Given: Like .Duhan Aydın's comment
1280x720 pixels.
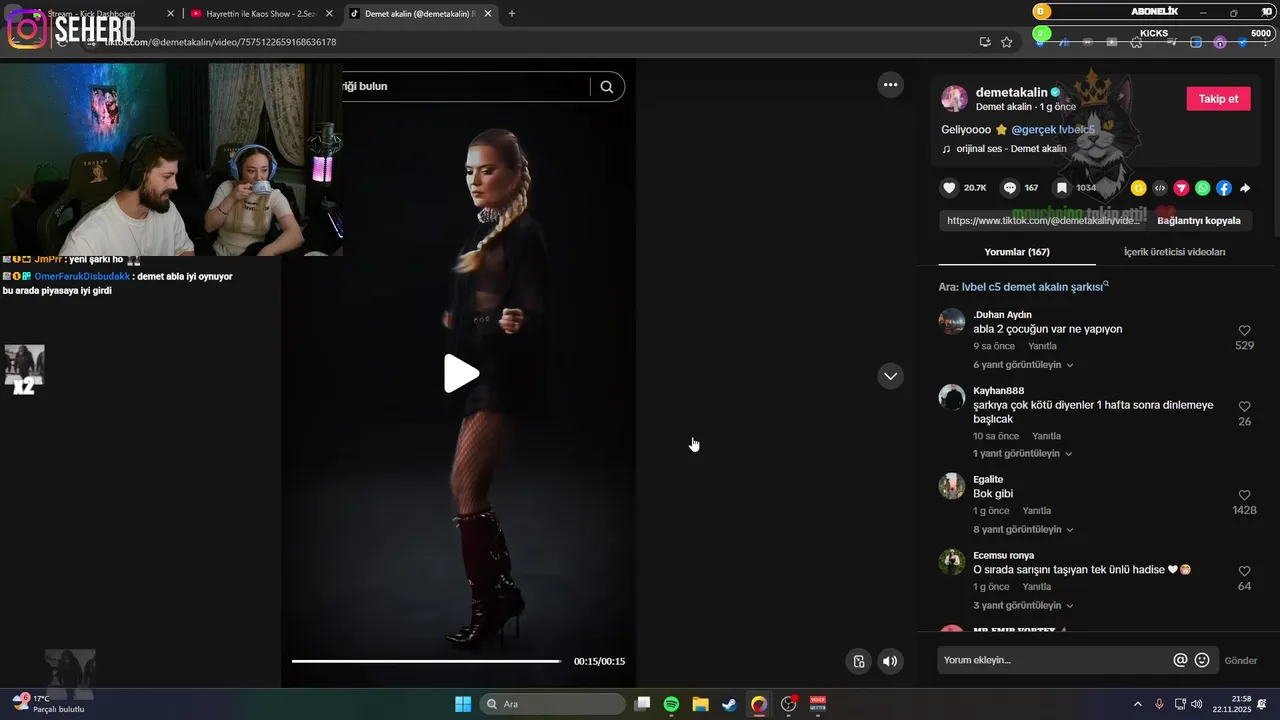Looking at the screenshot, I should click(x=1245, y=331).
